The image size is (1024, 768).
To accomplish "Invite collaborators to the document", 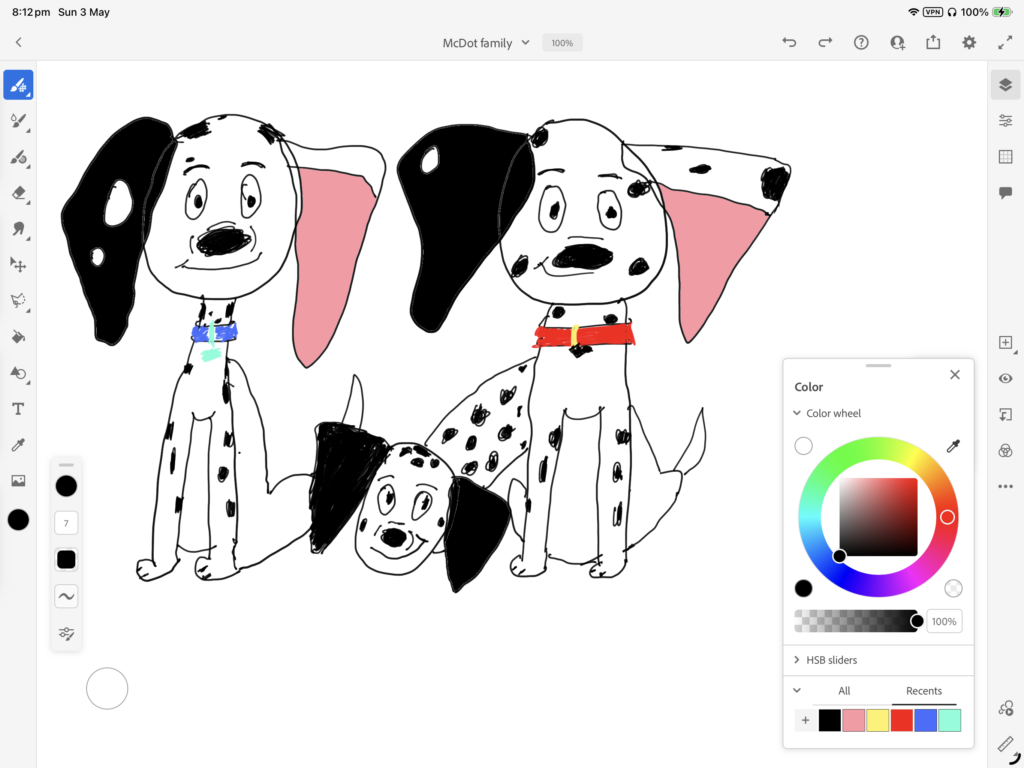I will click(x=897, y=42).
